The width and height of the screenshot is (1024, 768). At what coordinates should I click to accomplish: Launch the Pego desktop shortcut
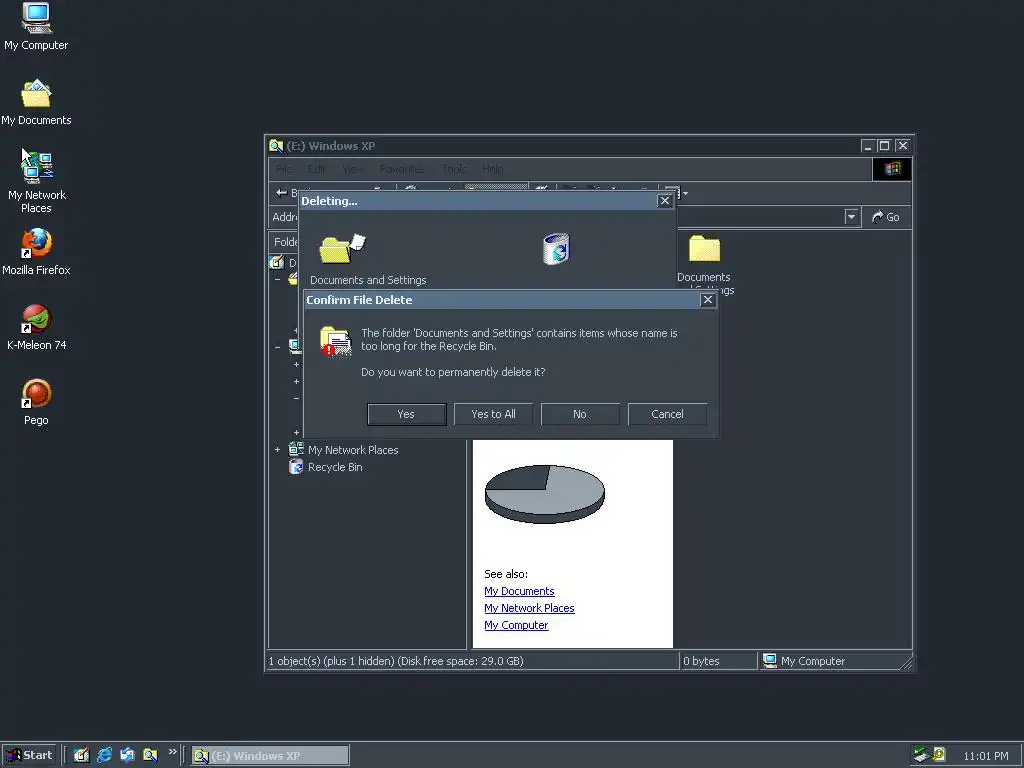36,403
